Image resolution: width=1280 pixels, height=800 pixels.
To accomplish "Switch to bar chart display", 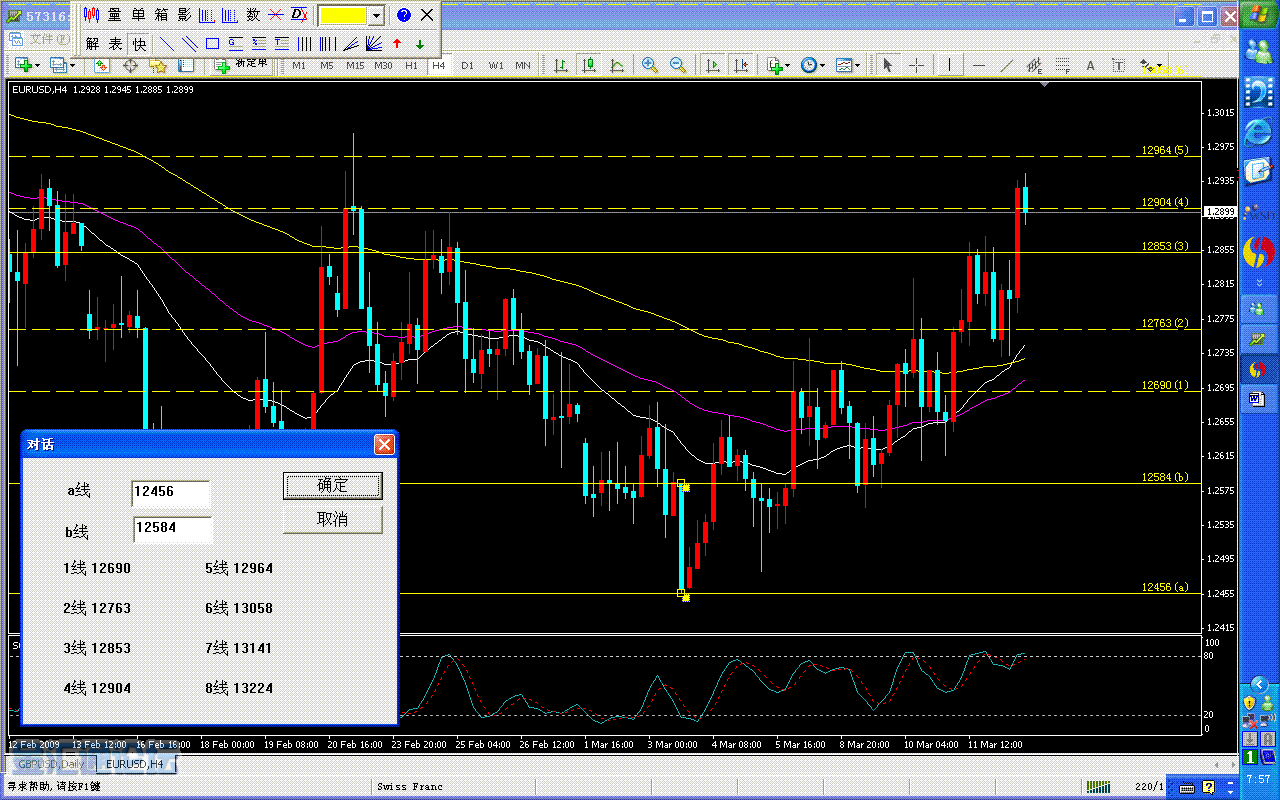I will pyautogui.click(x=561, y=65).
